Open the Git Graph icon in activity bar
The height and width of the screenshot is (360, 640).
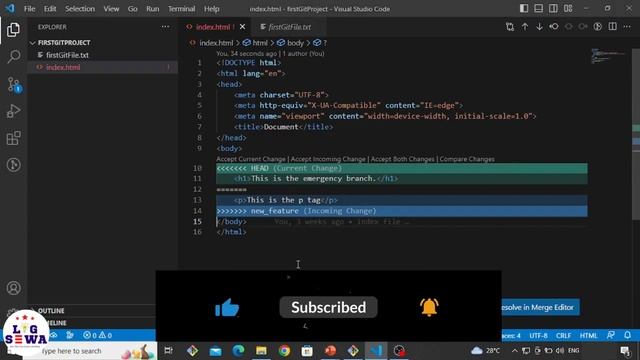click(13, 165)
